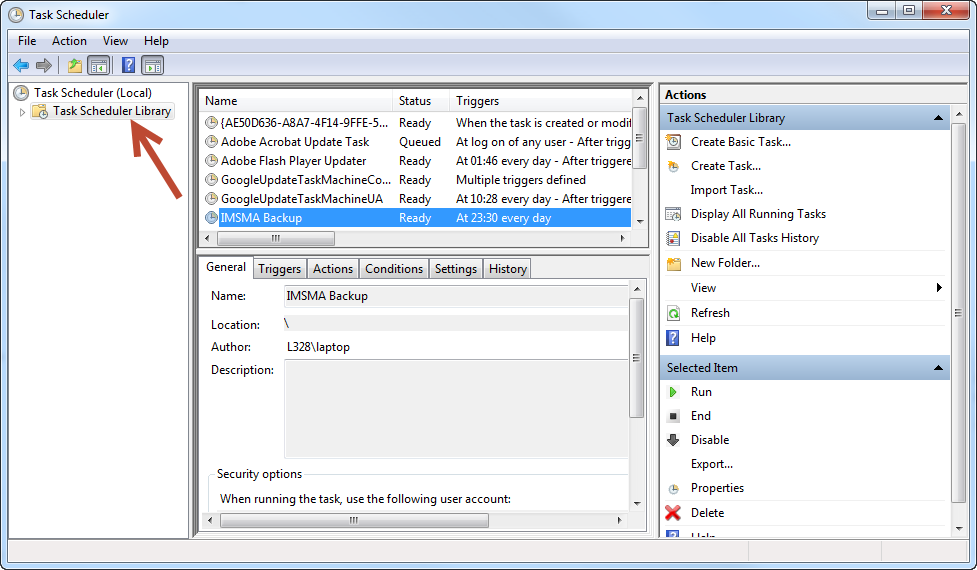Click Import Task... in the Actions pane

tap(726, 190)
